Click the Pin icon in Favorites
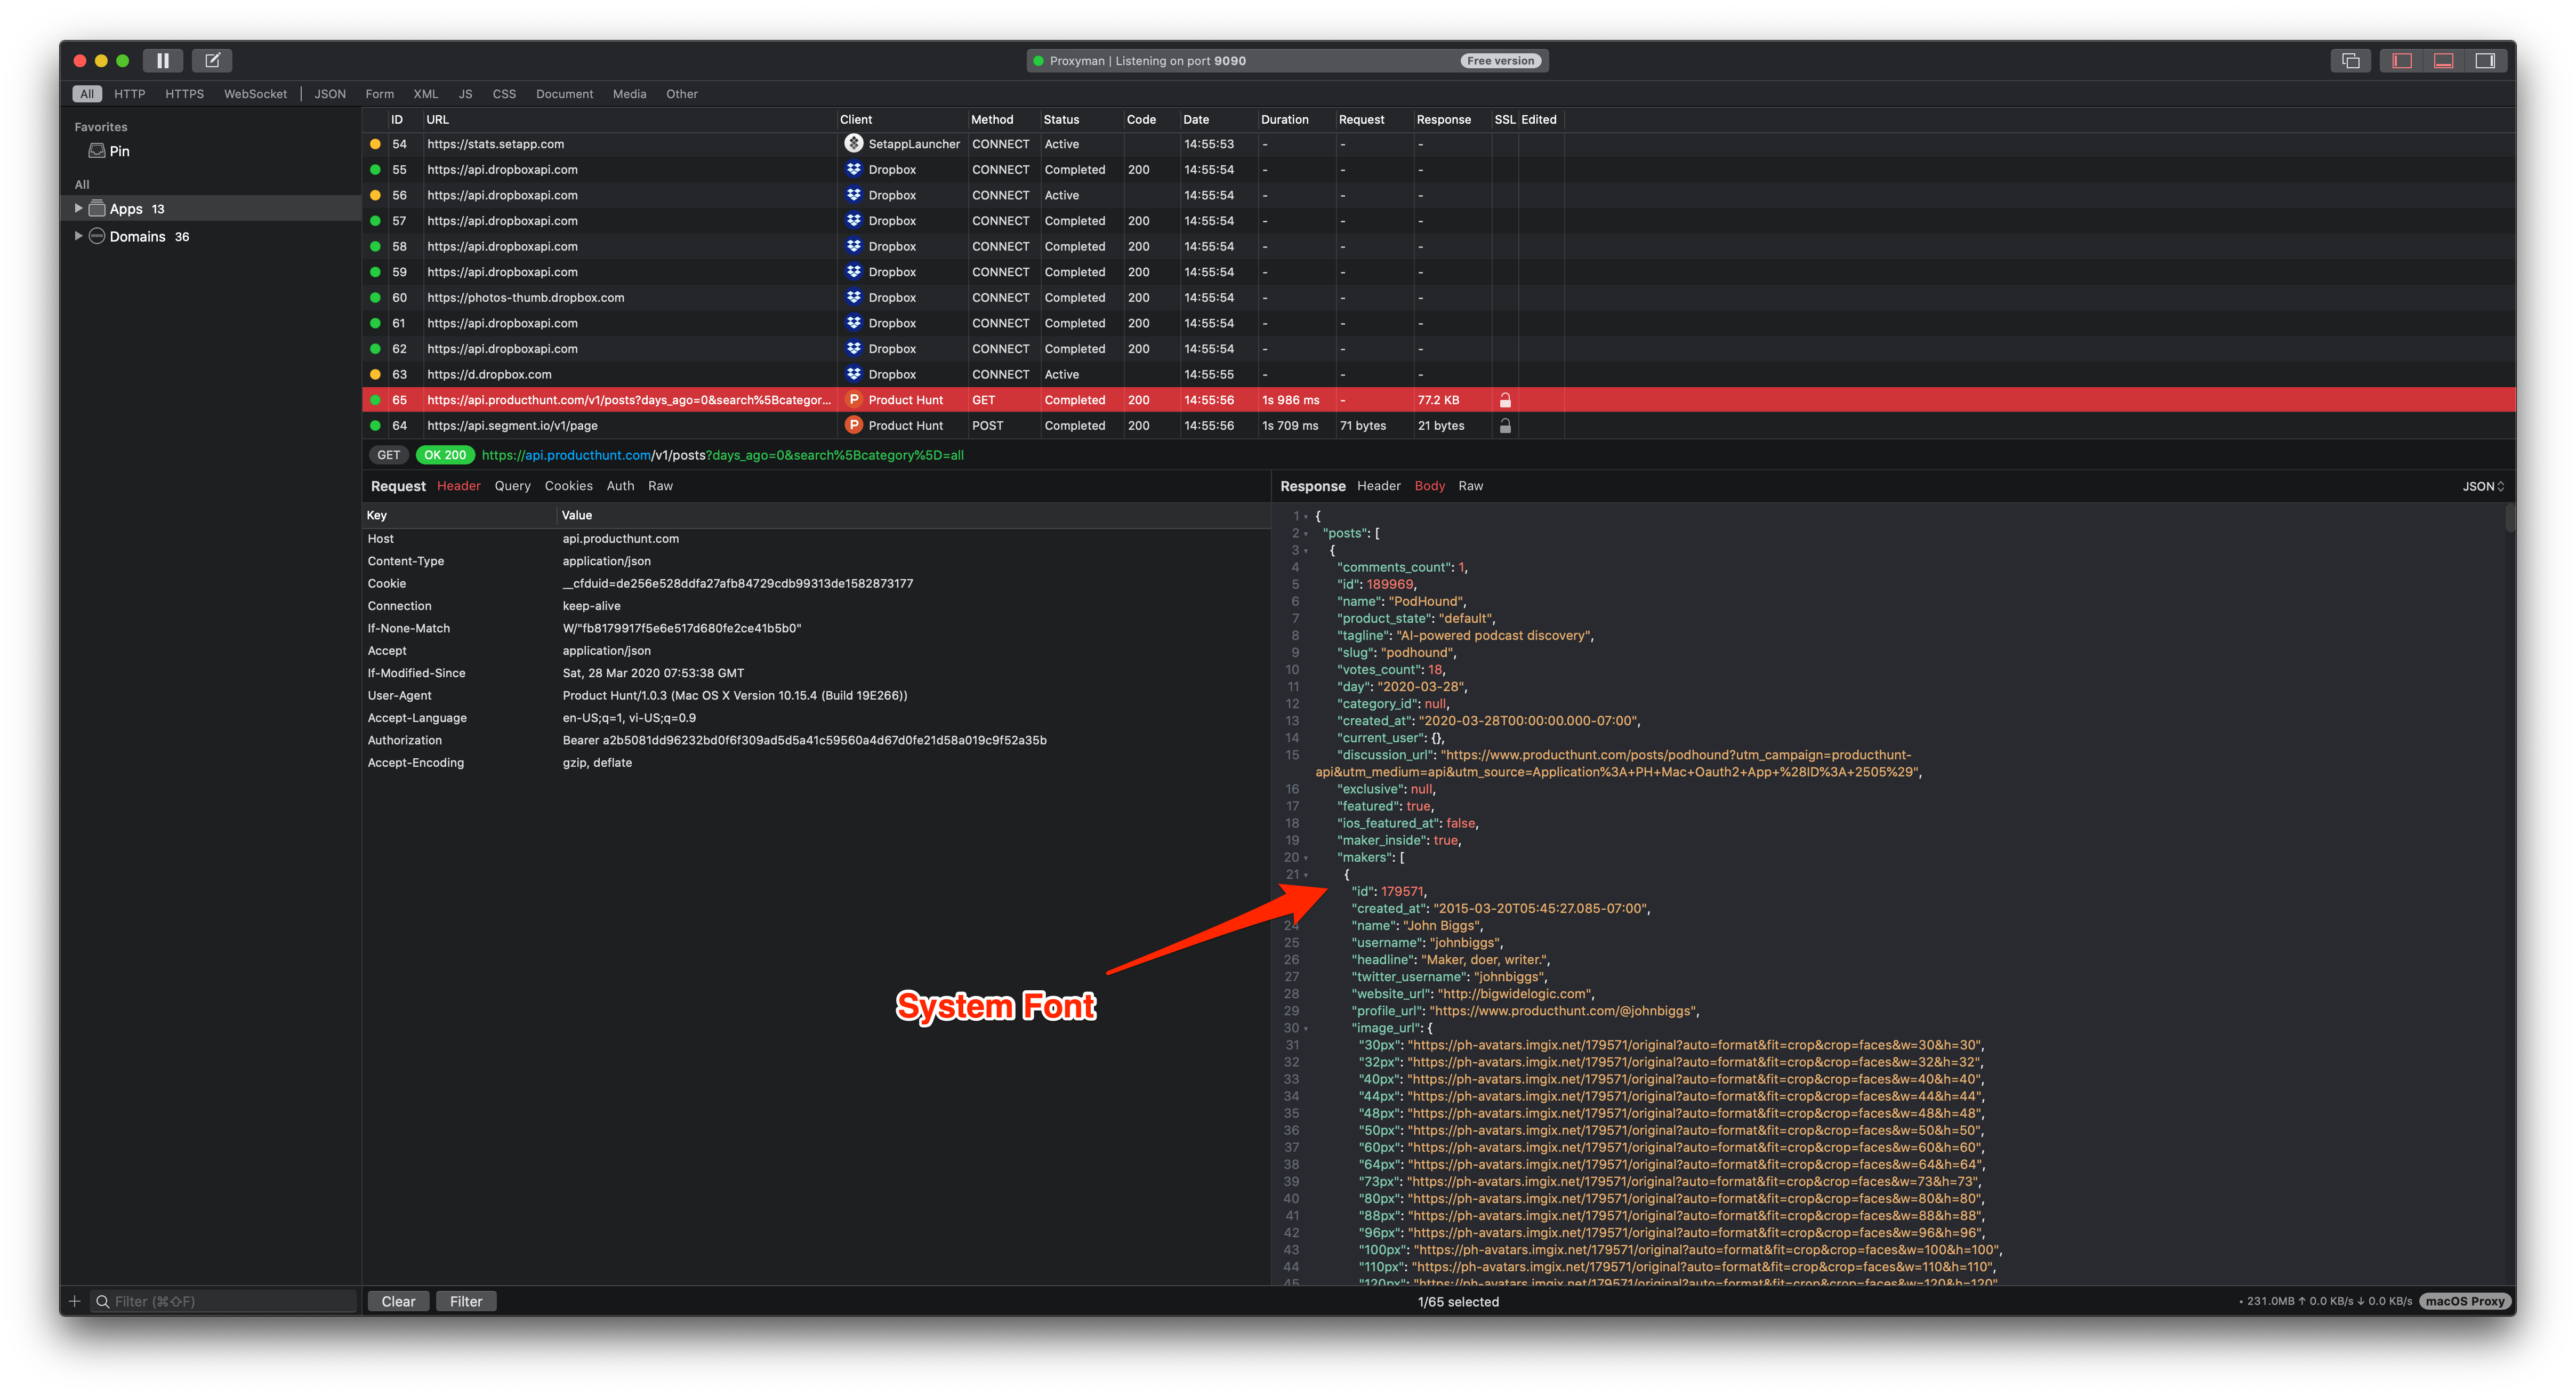 point(97,151)
